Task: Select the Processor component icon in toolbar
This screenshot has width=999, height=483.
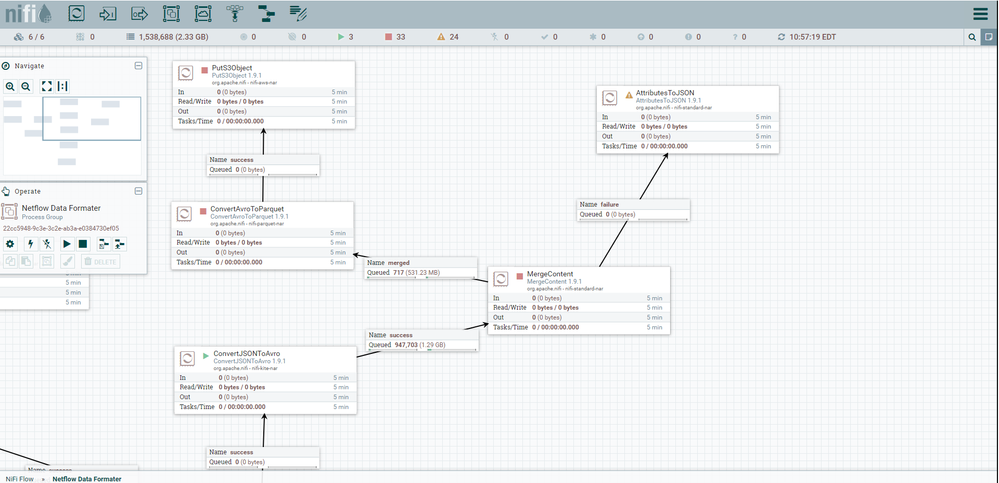Action: tap(77, 14)
